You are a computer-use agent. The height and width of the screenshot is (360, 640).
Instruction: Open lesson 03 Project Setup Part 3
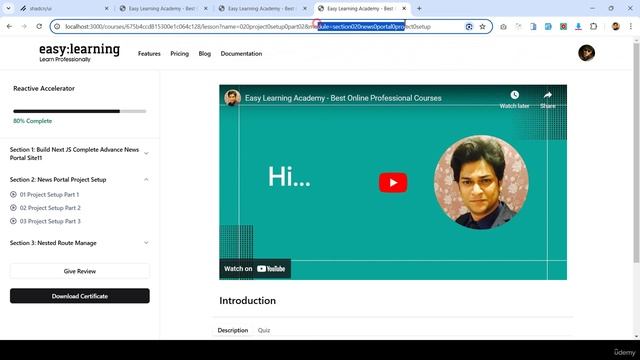[x=50, y=221]
